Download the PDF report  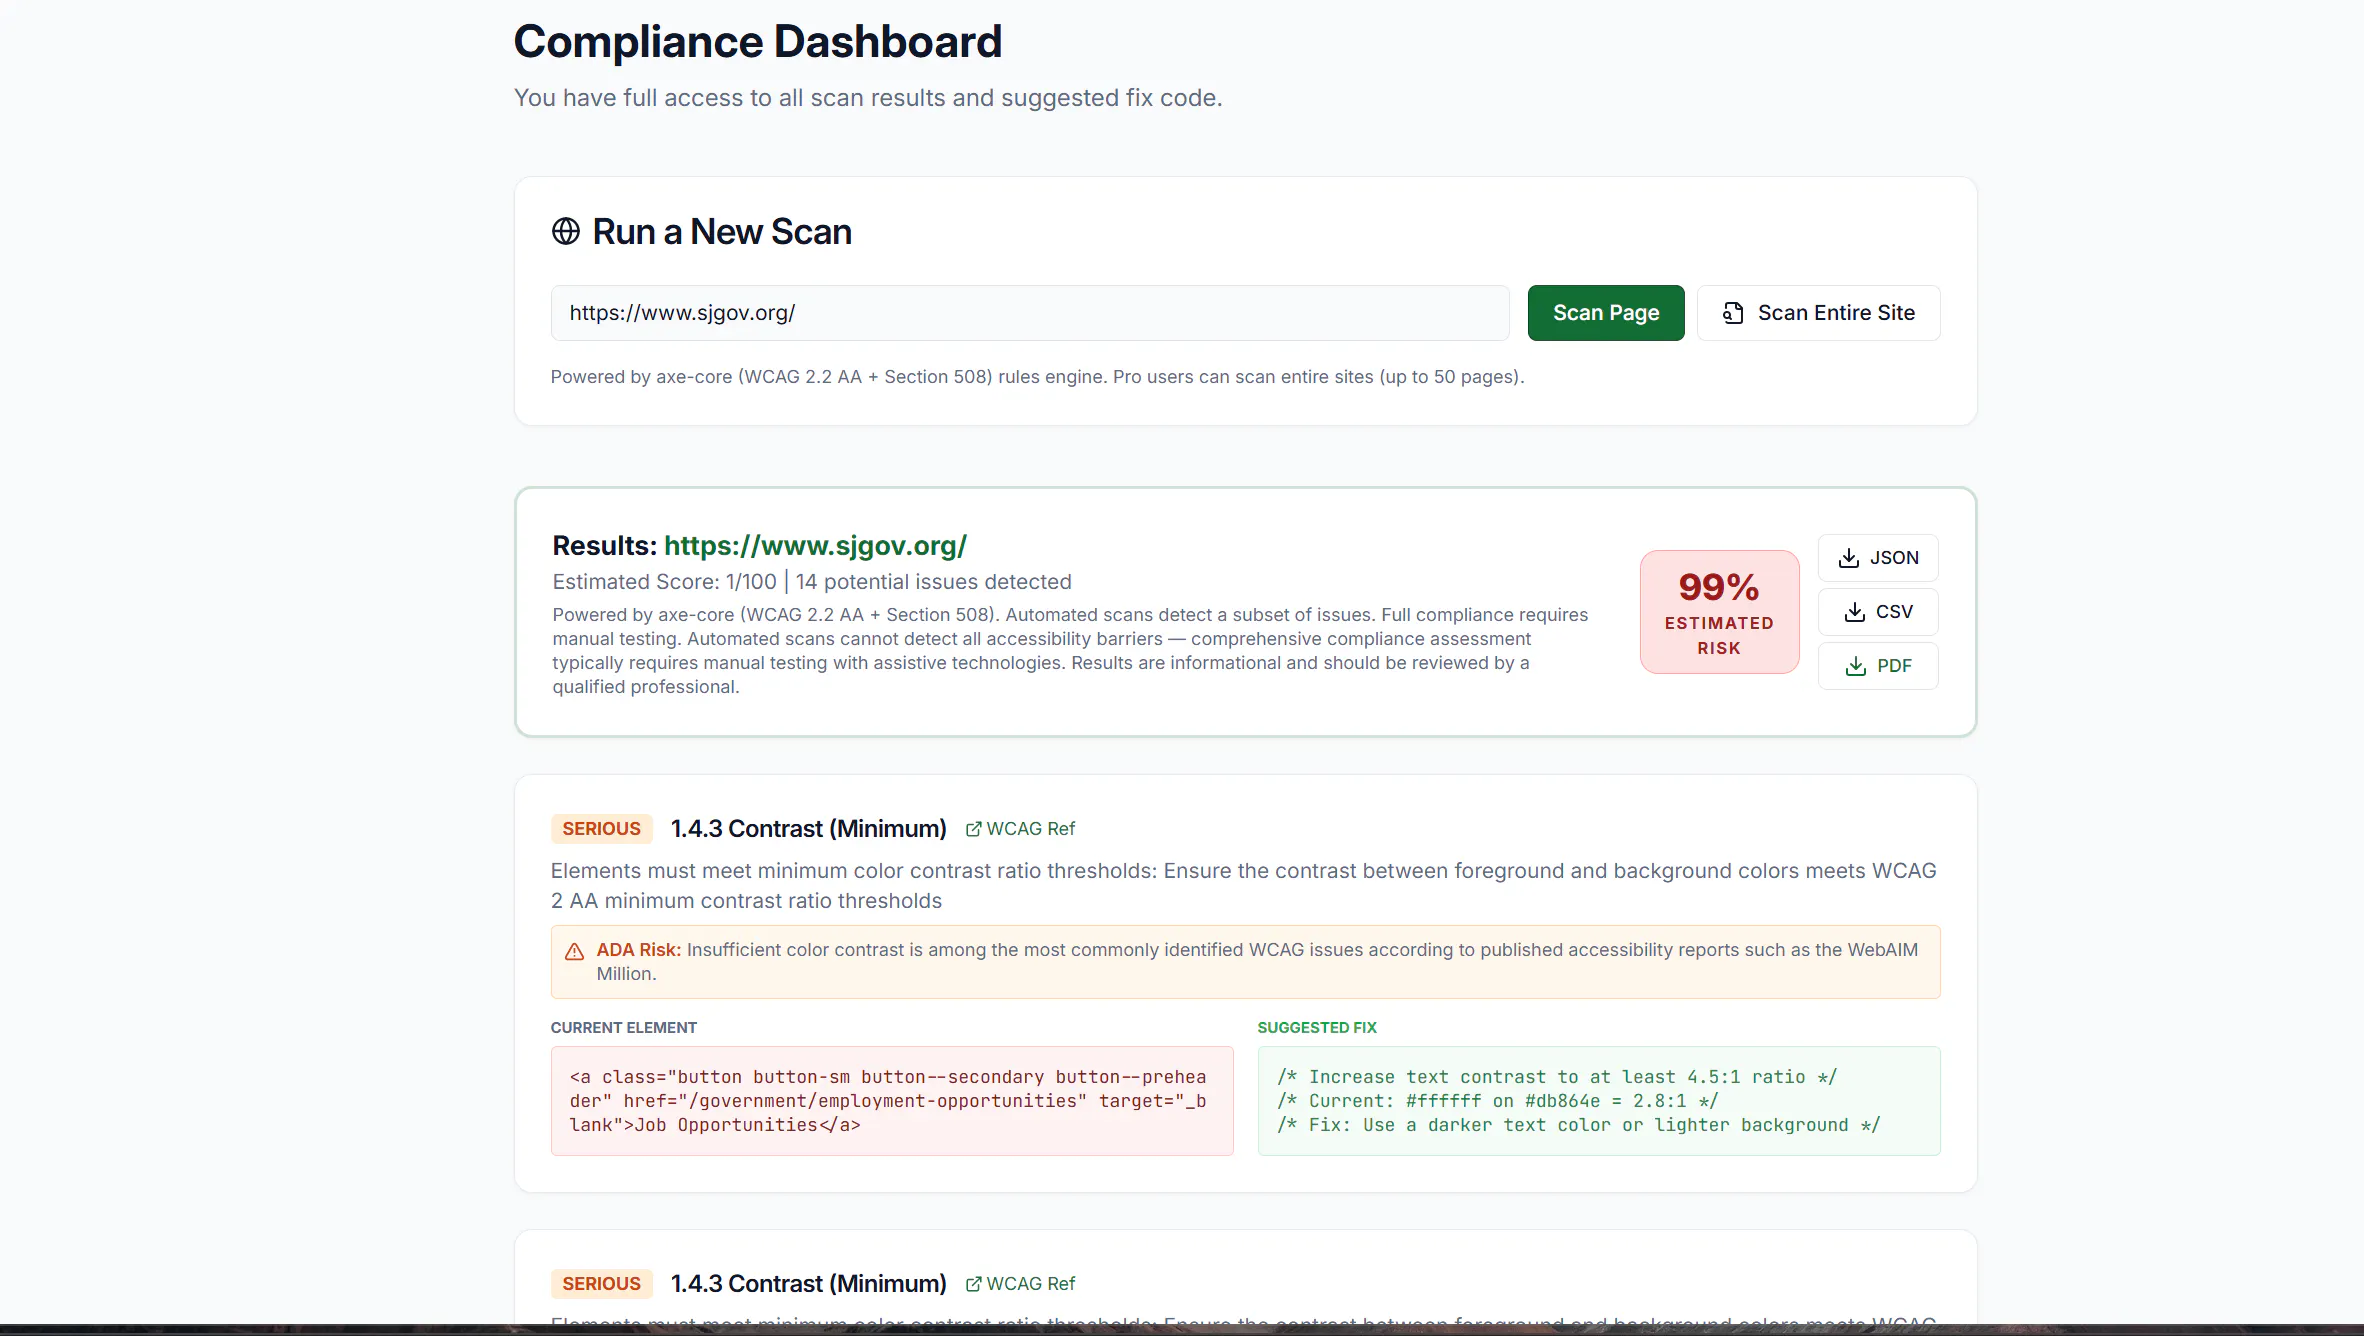(1878, 666)
